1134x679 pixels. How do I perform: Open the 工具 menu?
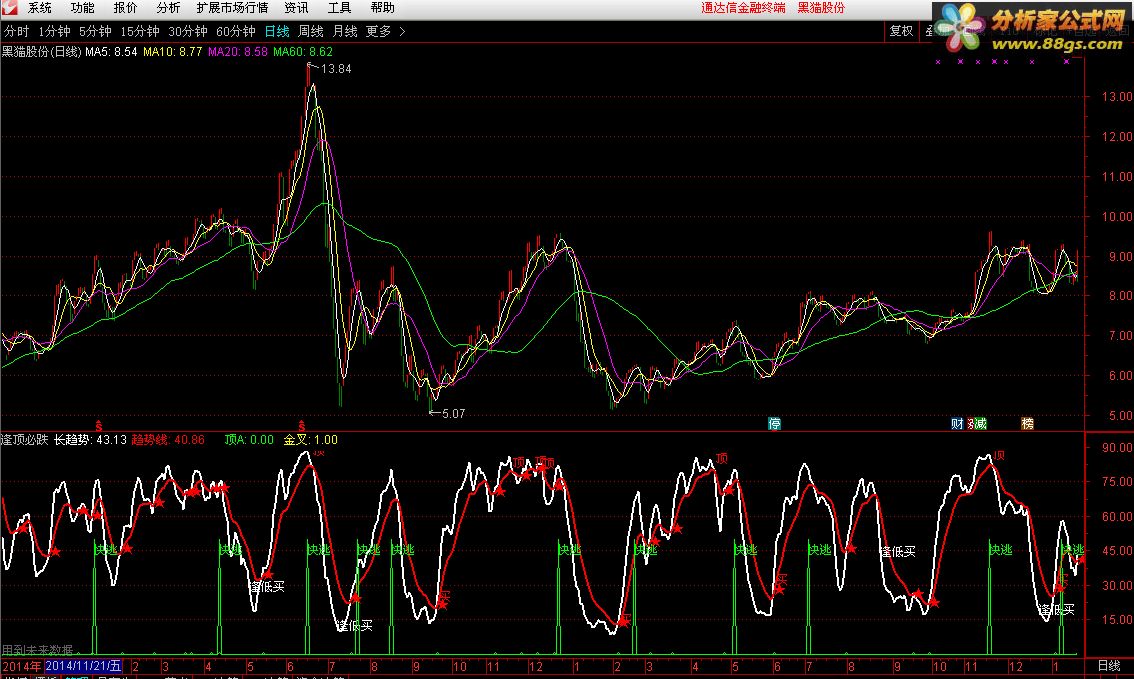coord(339,8)
